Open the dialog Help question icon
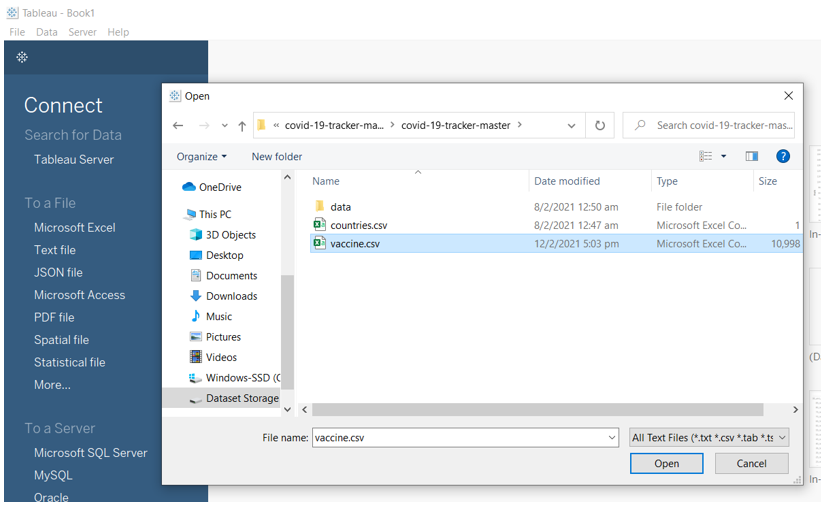The height and width of the screenshot is (511, 830). click(x=783, y=157)
